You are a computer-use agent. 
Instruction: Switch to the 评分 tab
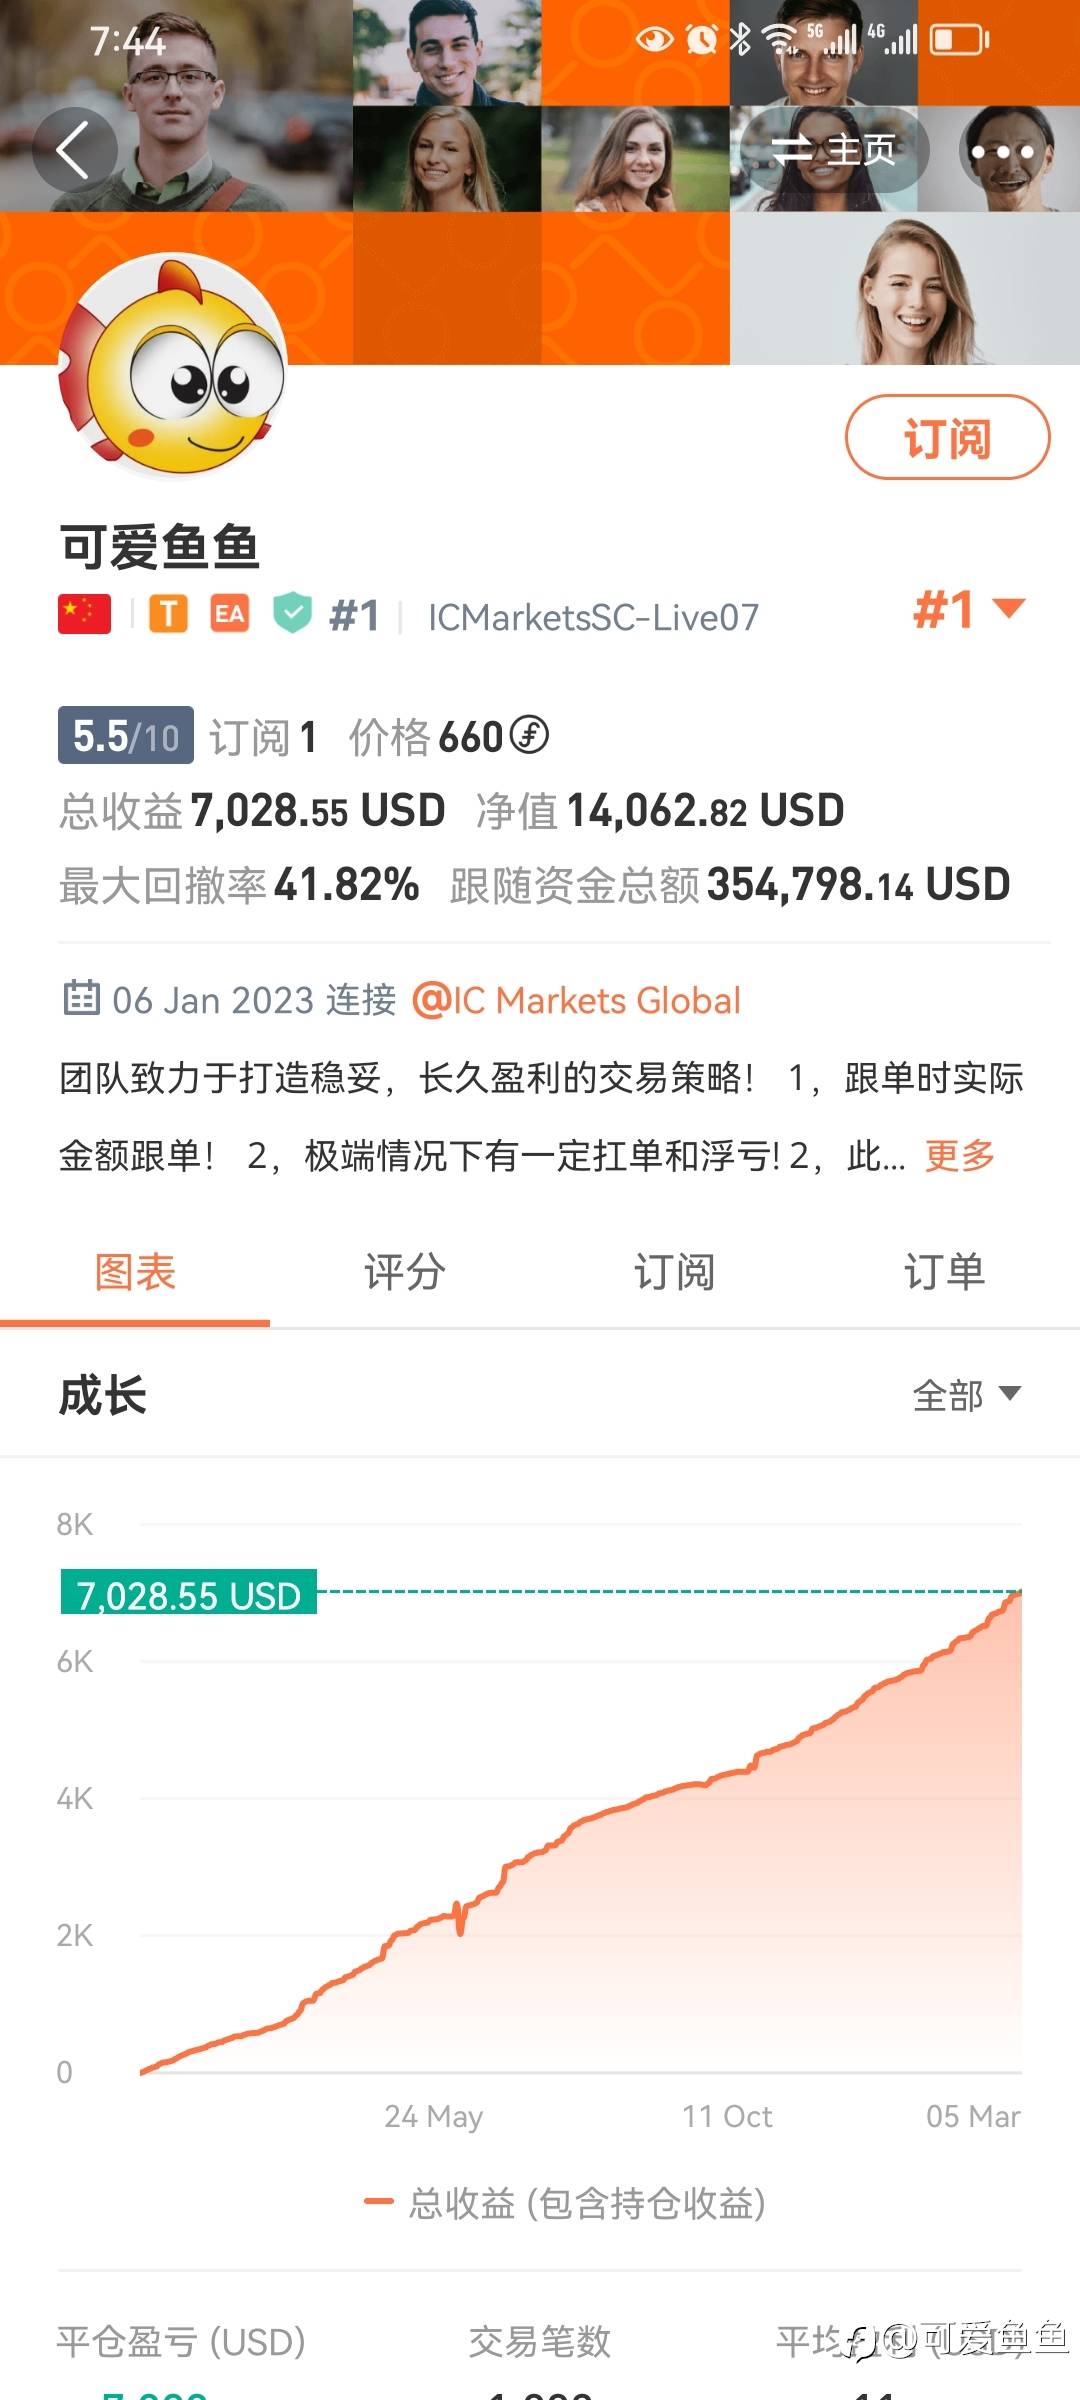pyautogui.click(x=404, y=1273)
